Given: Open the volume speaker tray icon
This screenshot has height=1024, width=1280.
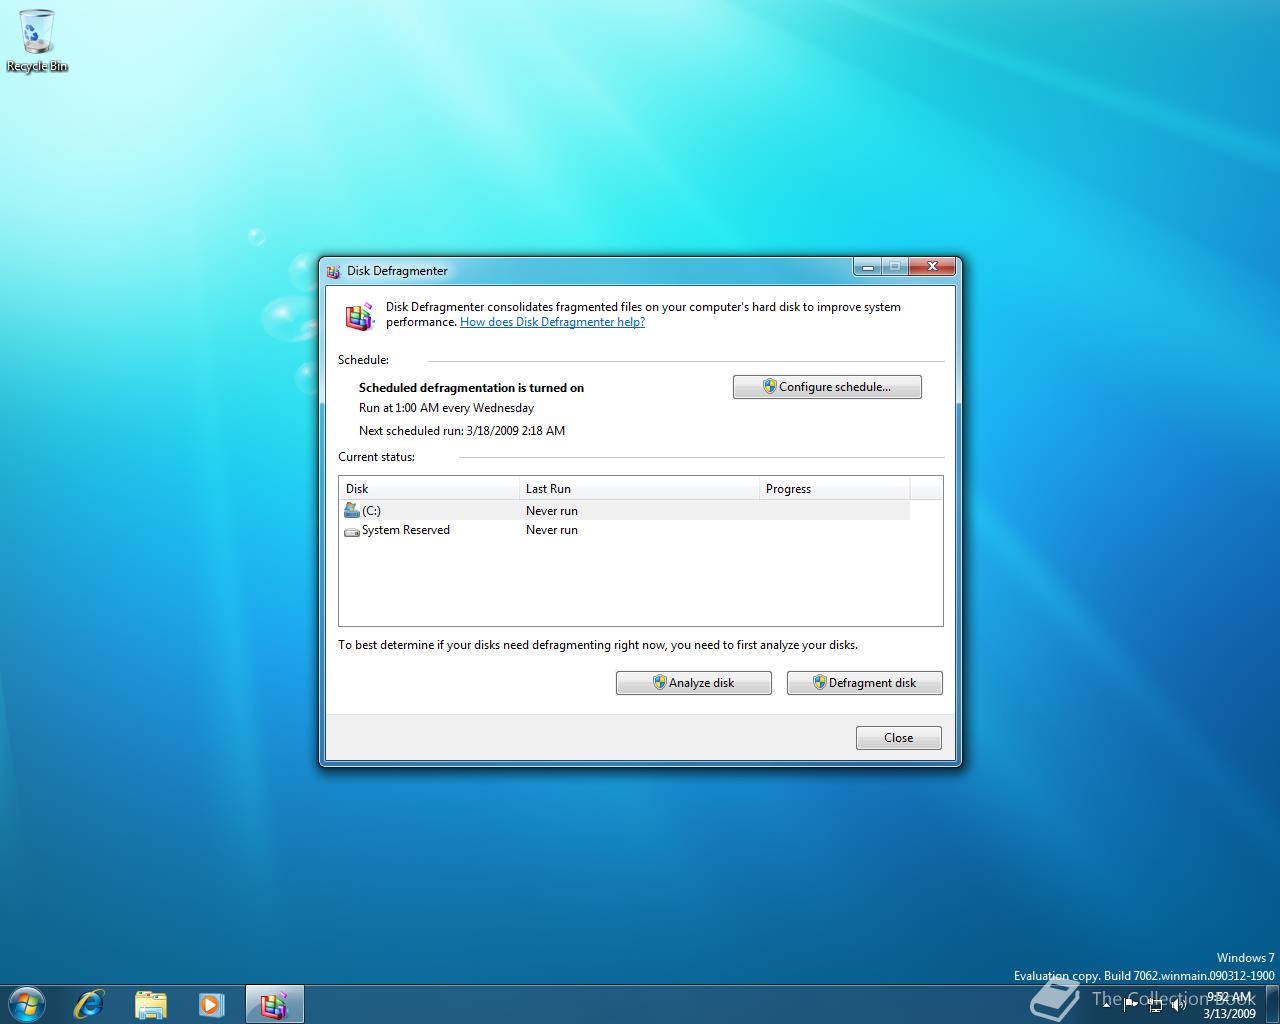Looking at the screenshot, I should click(x=1179, y=1004).
